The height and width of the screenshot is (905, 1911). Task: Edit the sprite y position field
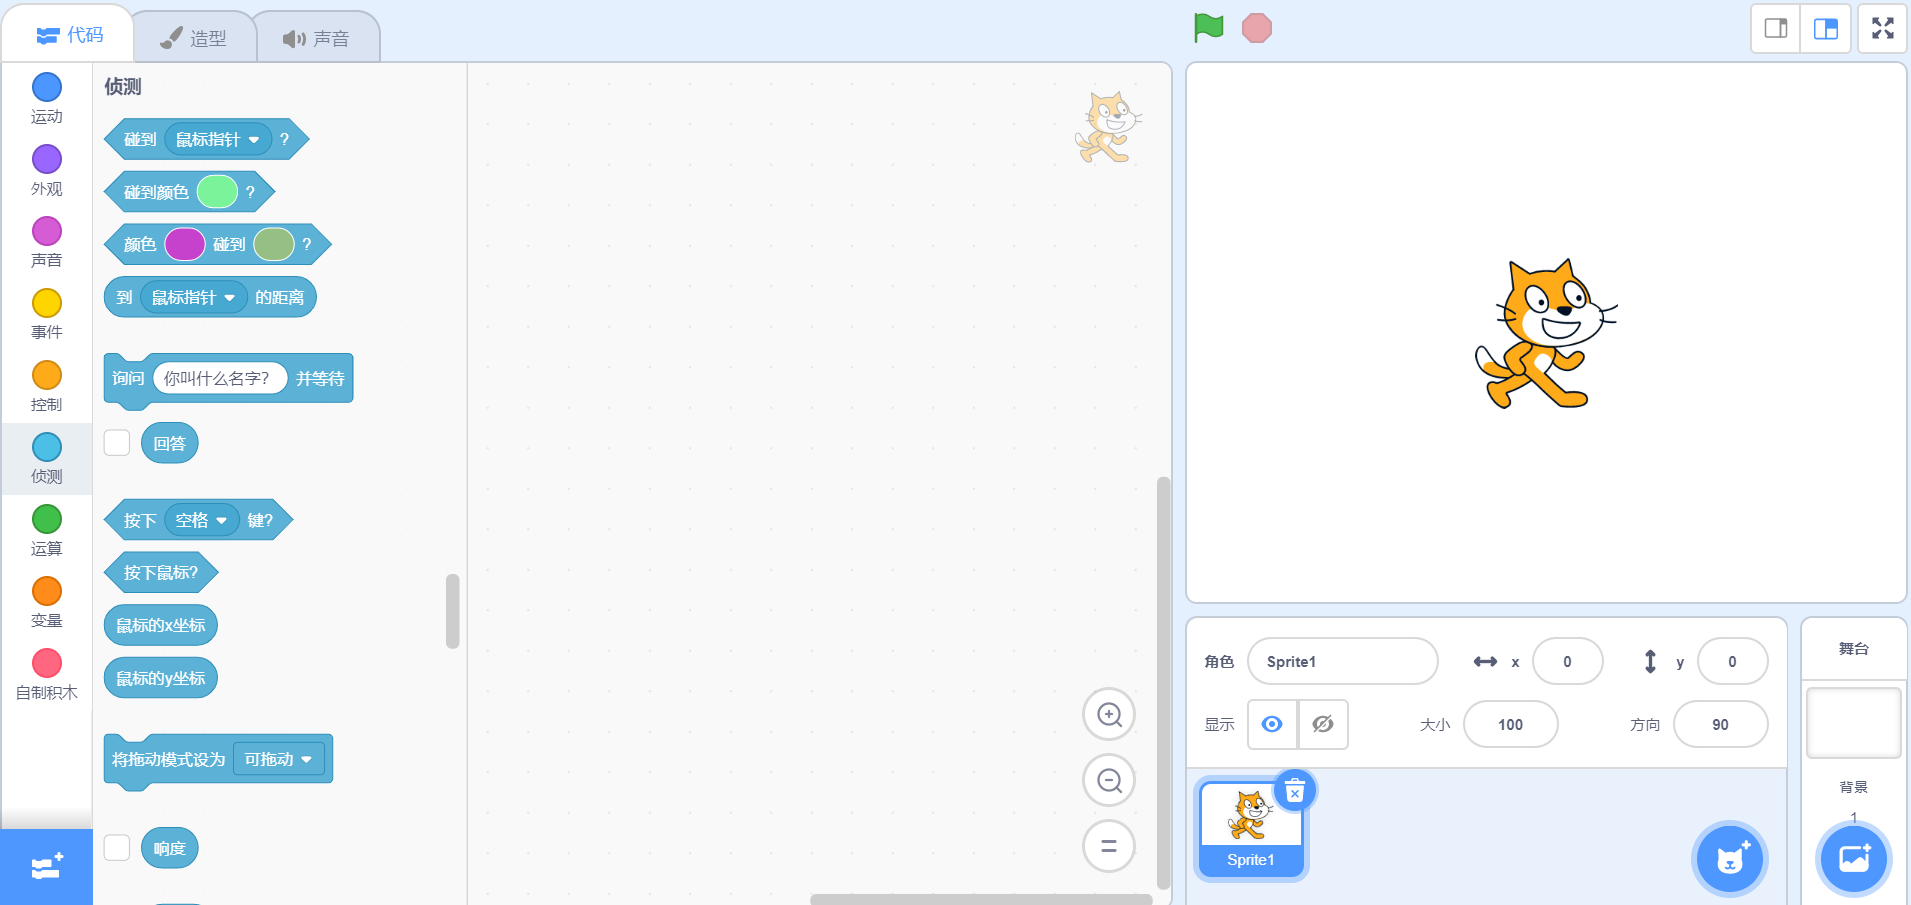1733,661
